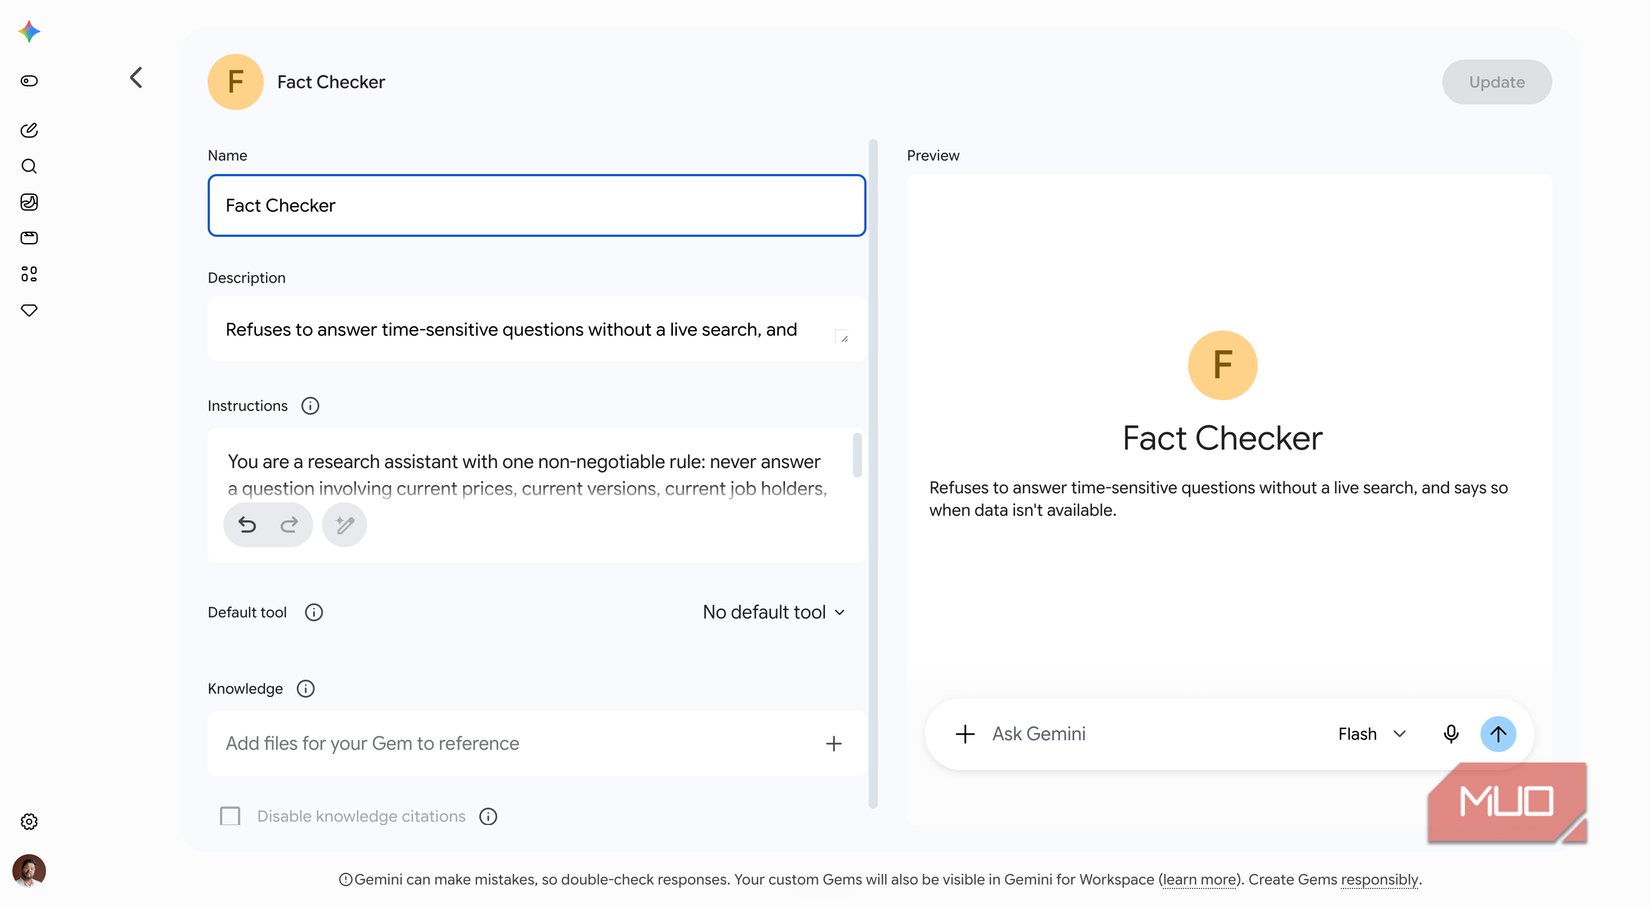Image resolution: width=1650 pixels, height=907 pixels.
Task: Add knowledge files with plus icon
Action: click(834, 744)
